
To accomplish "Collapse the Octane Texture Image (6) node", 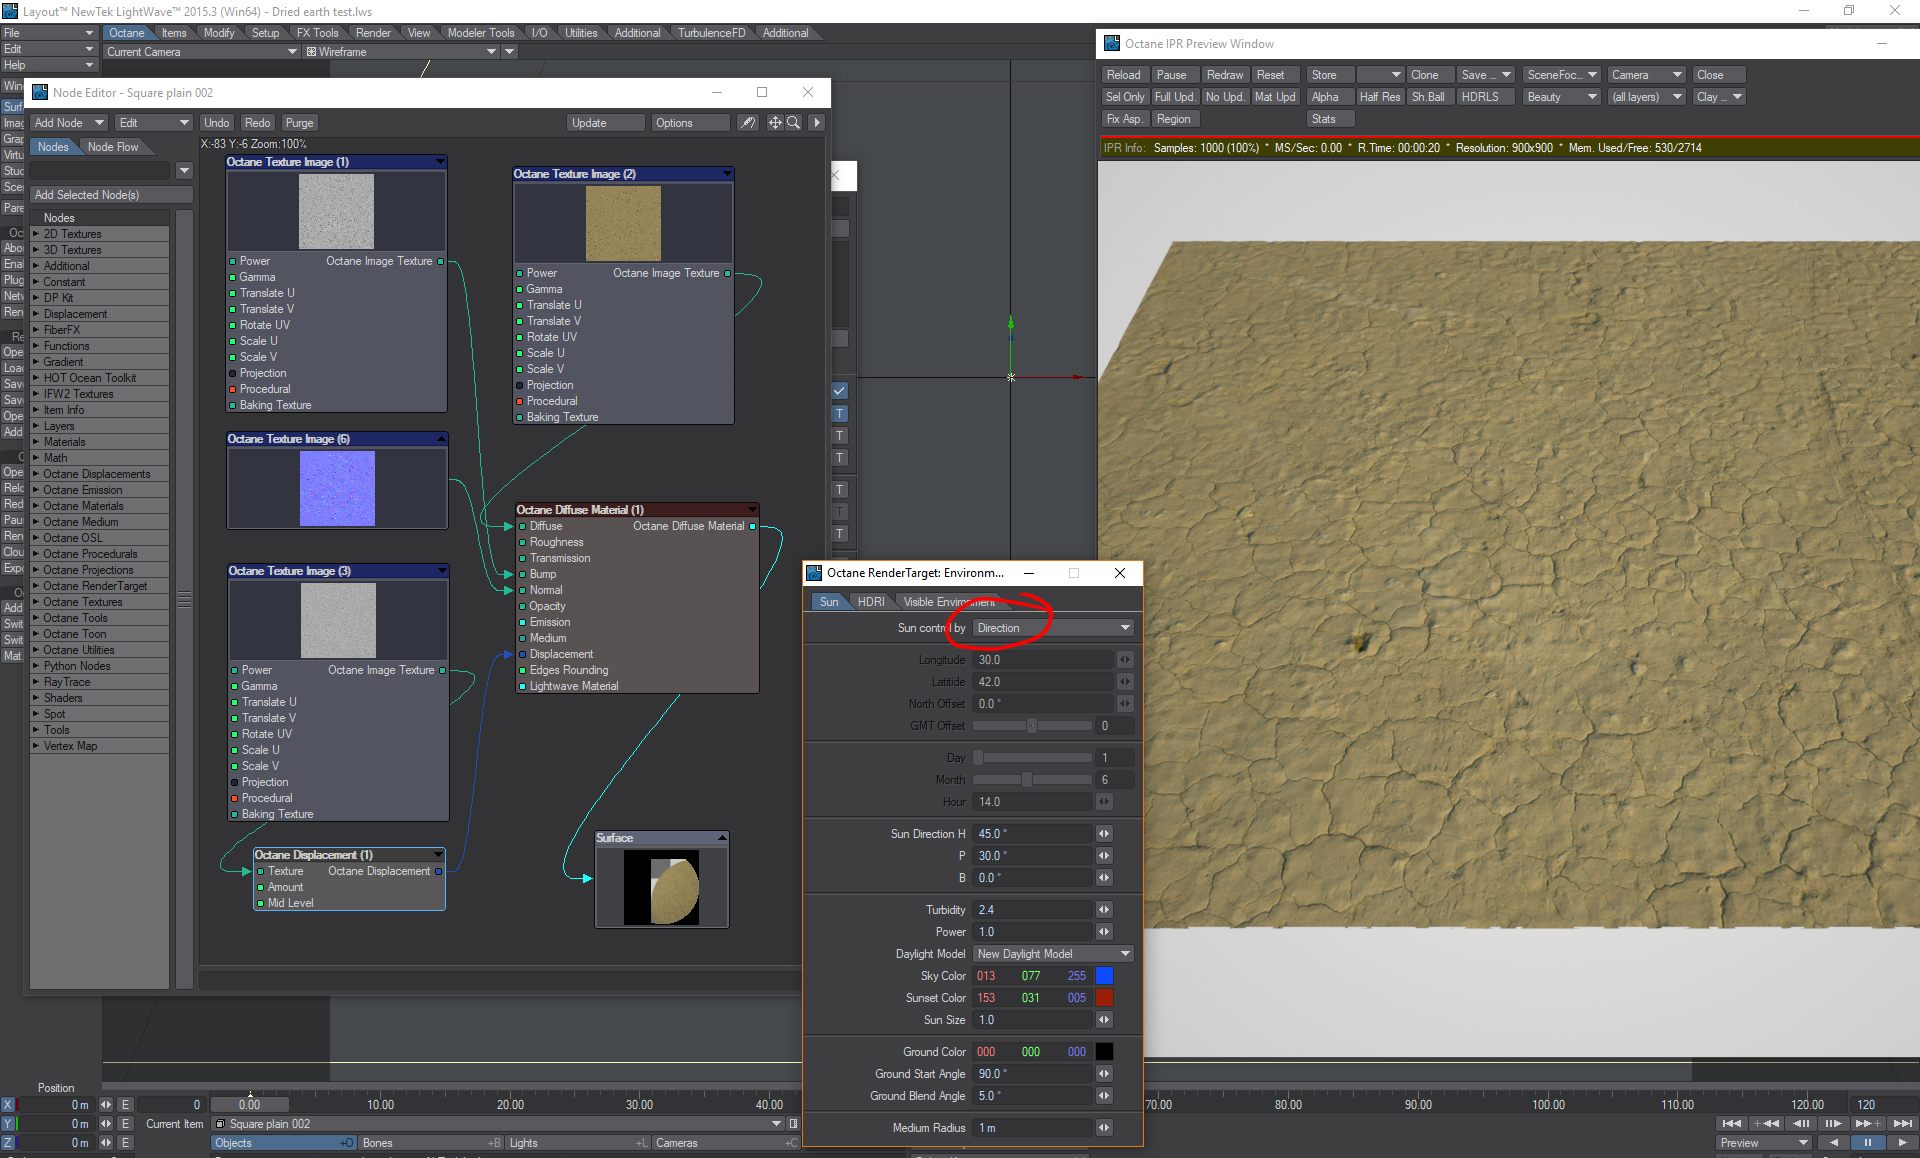I will (x=441, y=439).
